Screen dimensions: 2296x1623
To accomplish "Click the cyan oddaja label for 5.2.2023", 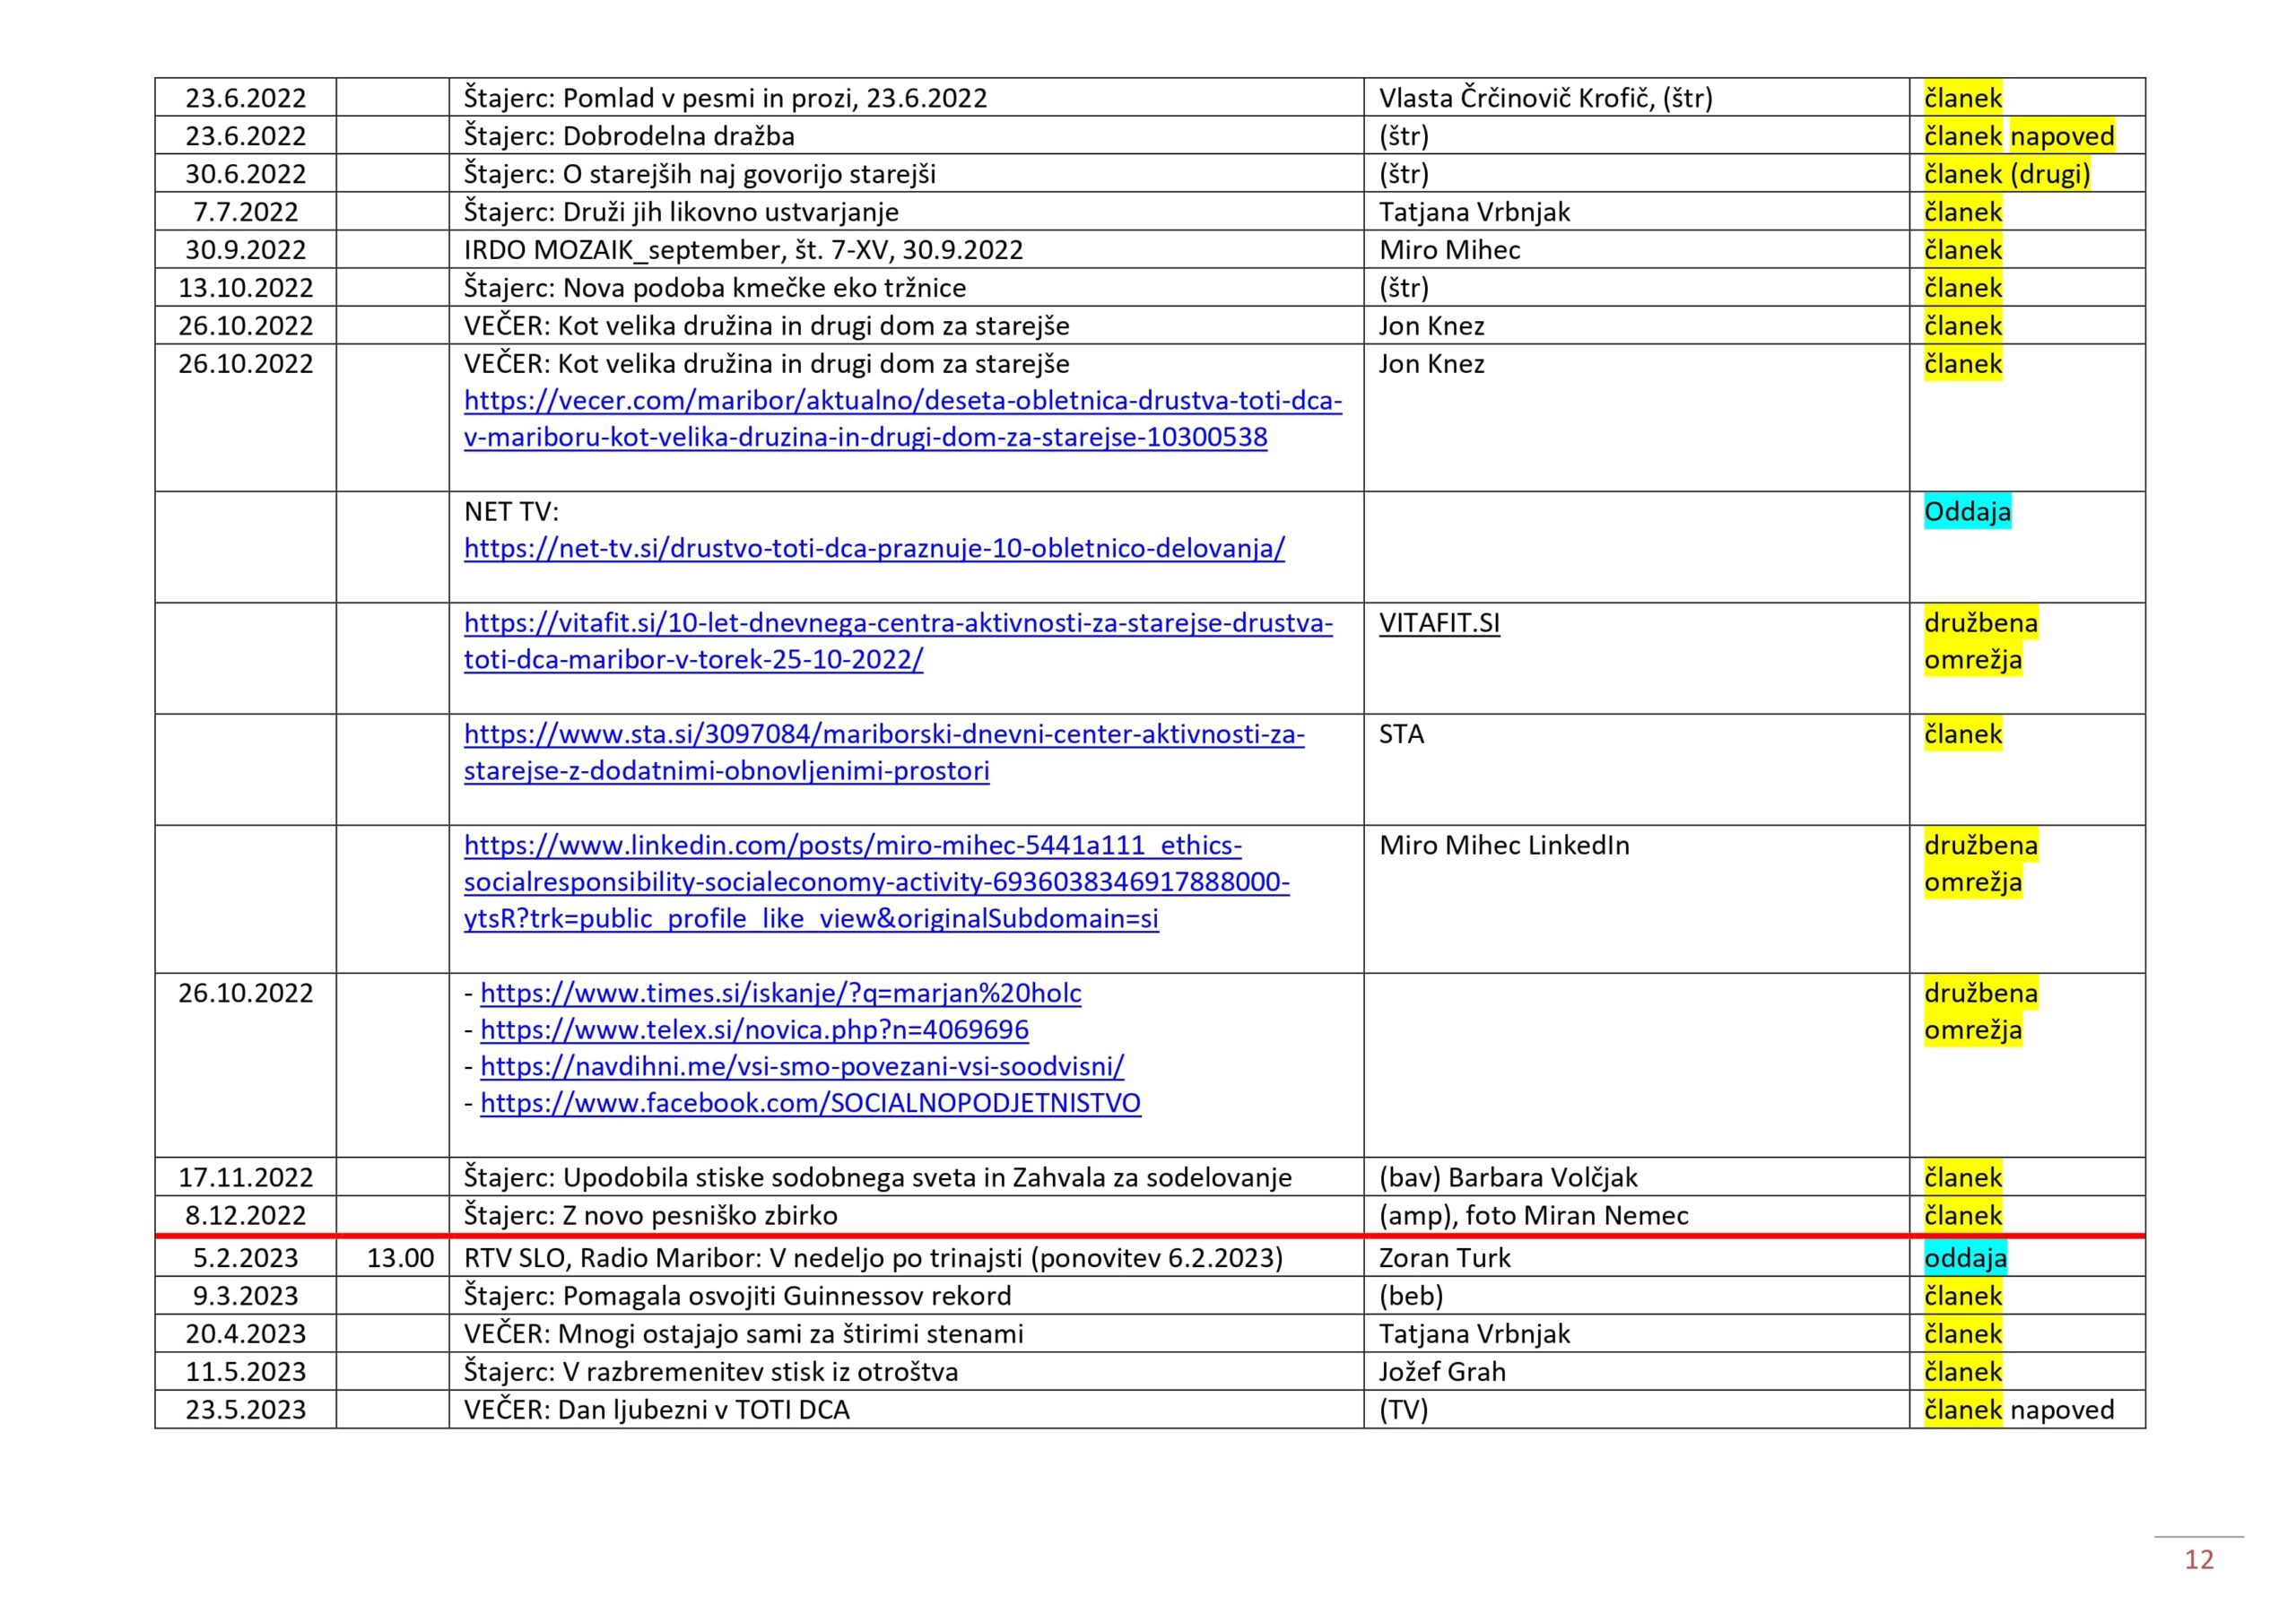I will (x=1964, y=1259).
